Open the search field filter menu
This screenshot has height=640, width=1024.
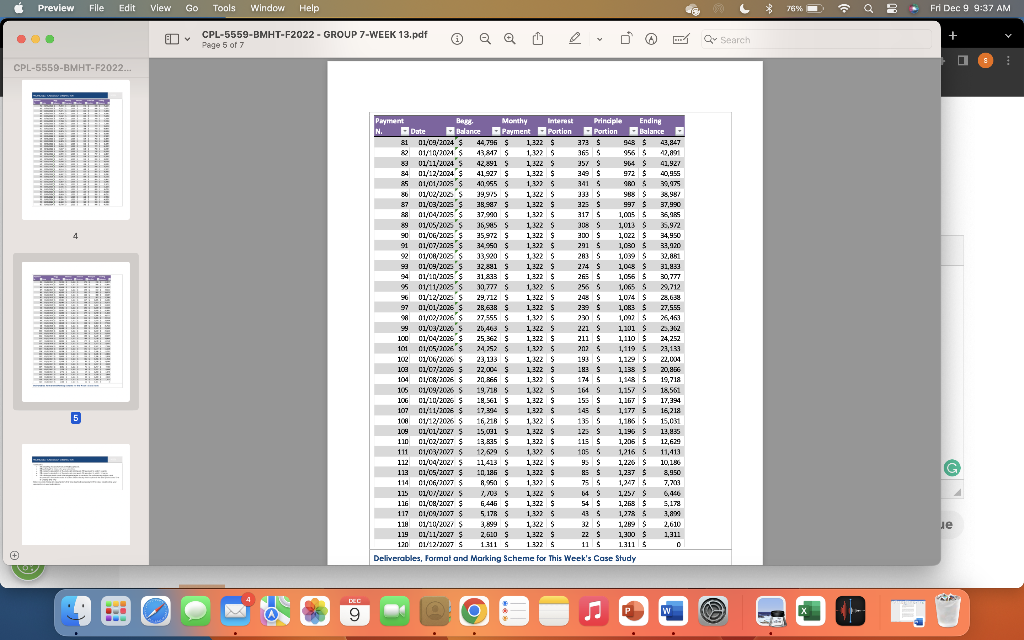[708, 40]
